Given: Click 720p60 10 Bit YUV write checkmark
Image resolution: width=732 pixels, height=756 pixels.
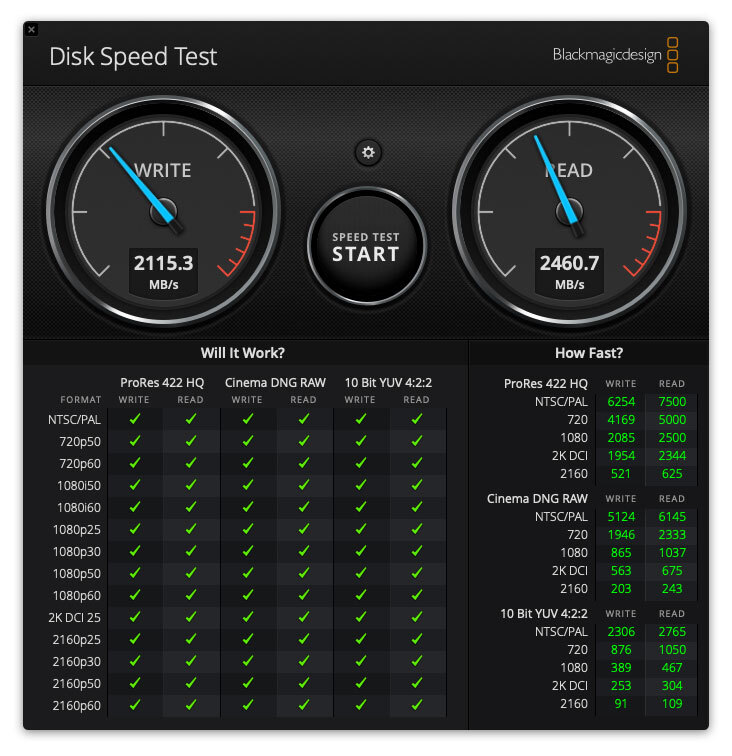Looking at the screenshot, I should click(360, 463).
